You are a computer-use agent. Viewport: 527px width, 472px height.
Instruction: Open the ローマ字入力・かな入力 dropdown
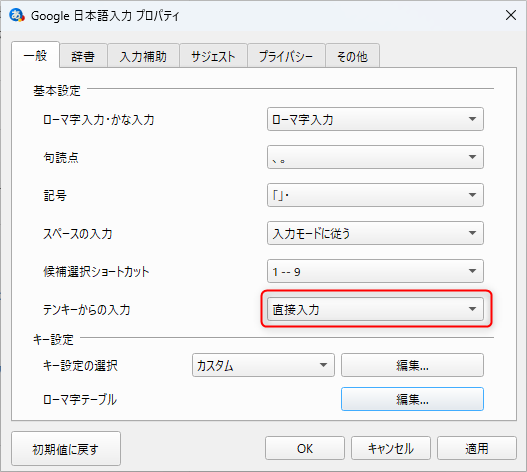375,119
